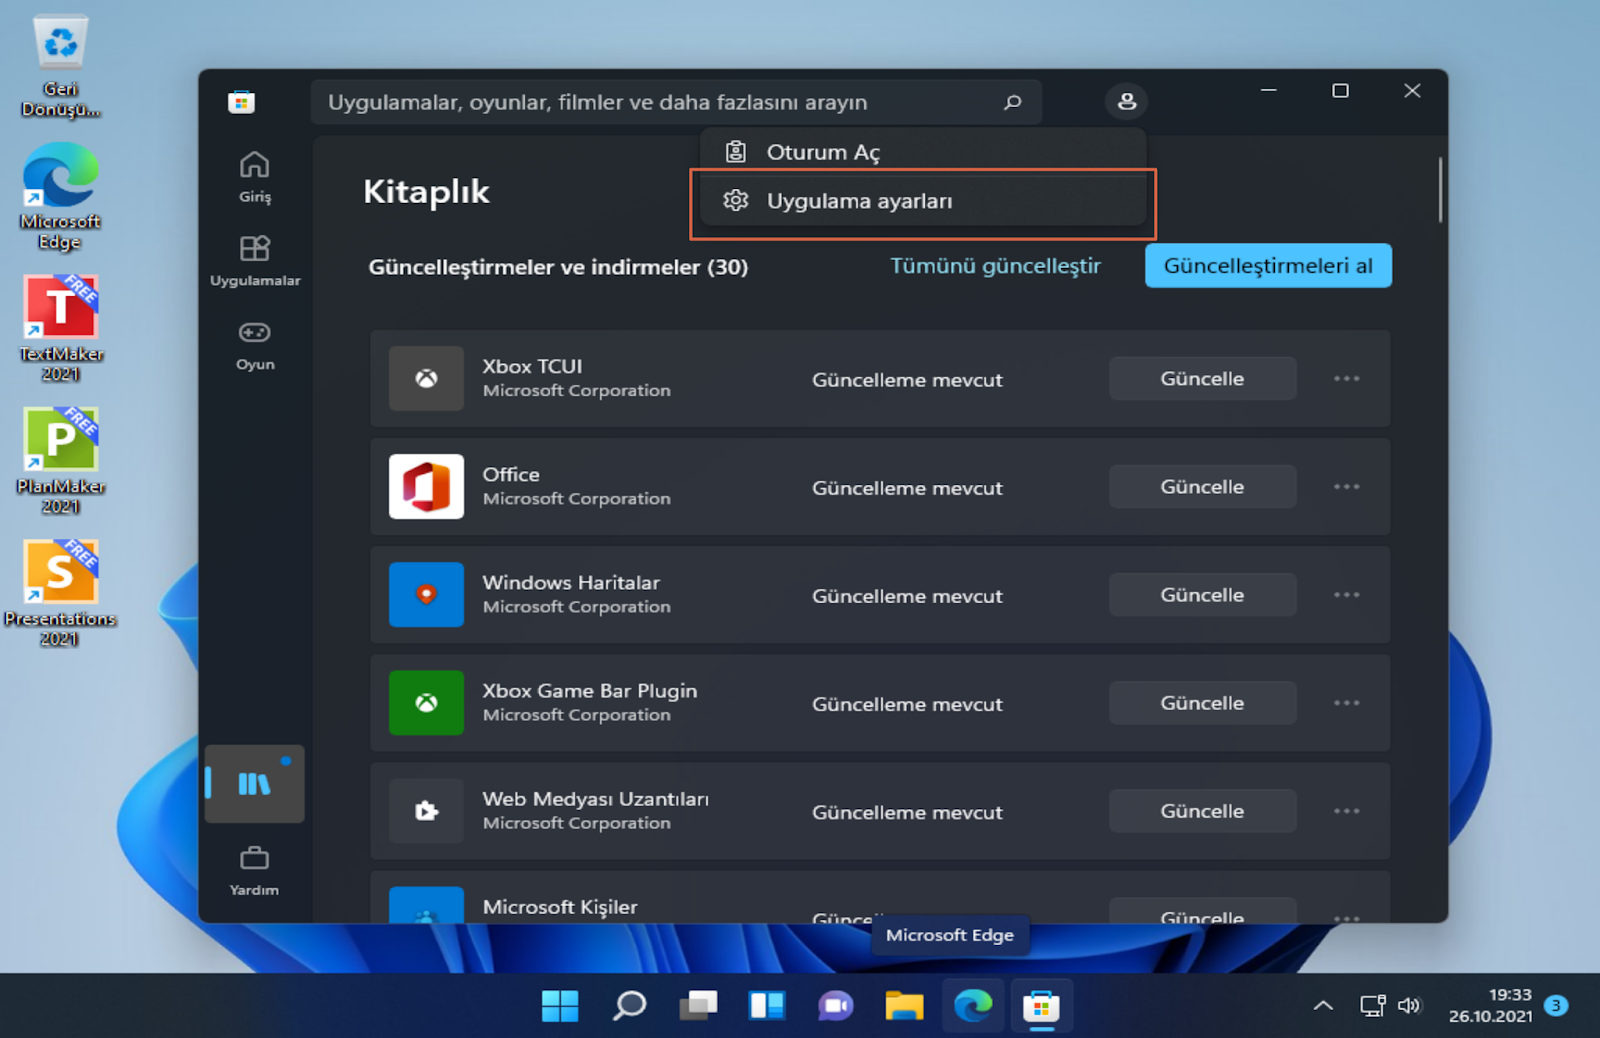Select Geri Dönüşüm recycle bin desktop icon
Image resolution: width=1600 pixels, height=1038 pixels.
pyautogui.click(x=61, y=66)
